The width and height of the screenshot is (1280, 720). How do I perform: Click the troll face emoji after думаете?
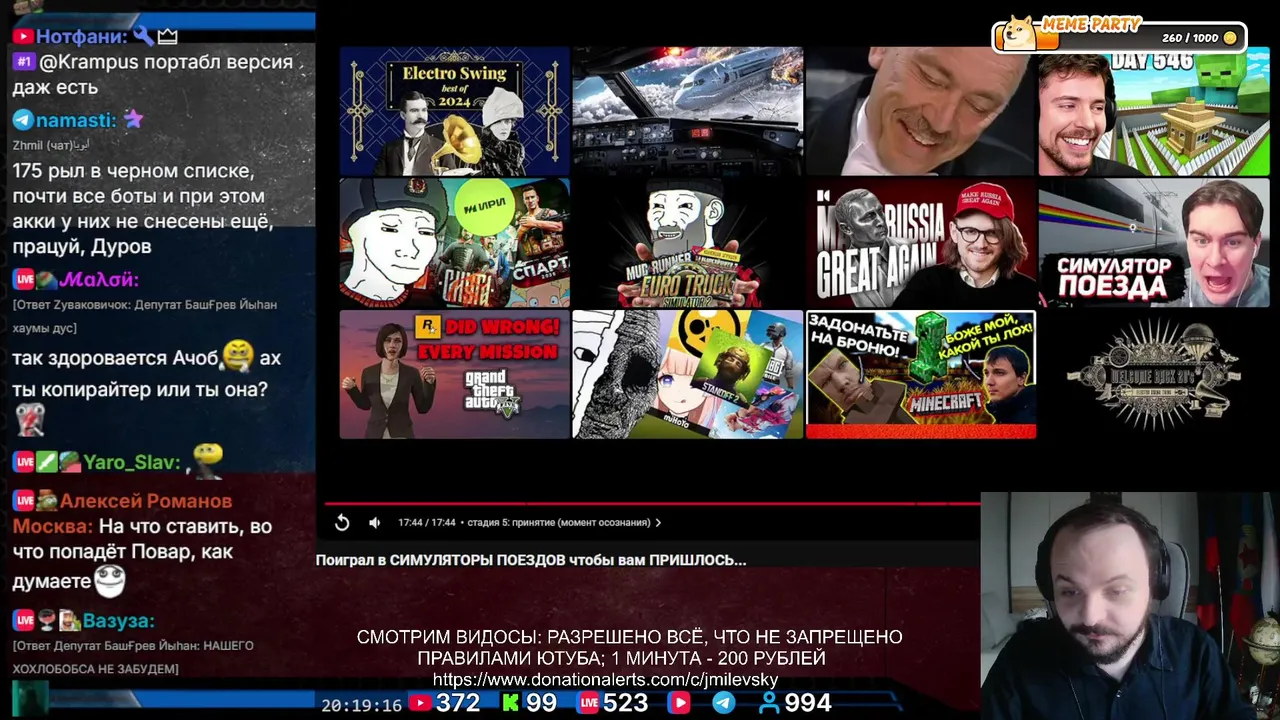tap(109, 579)
